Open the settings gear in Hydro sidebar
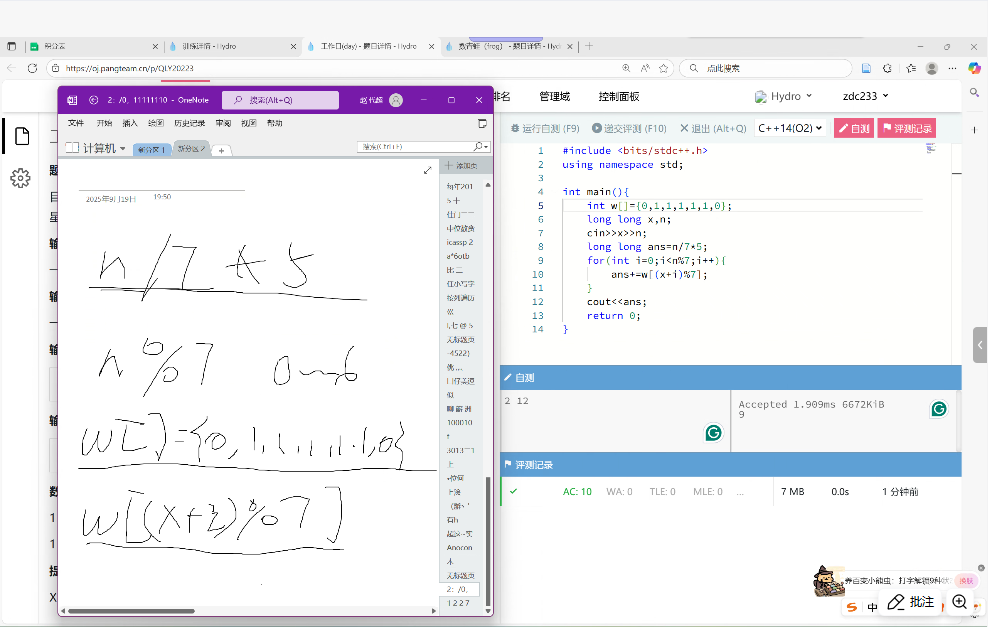This screenshot has width=988, height=627. coord(20,178)
